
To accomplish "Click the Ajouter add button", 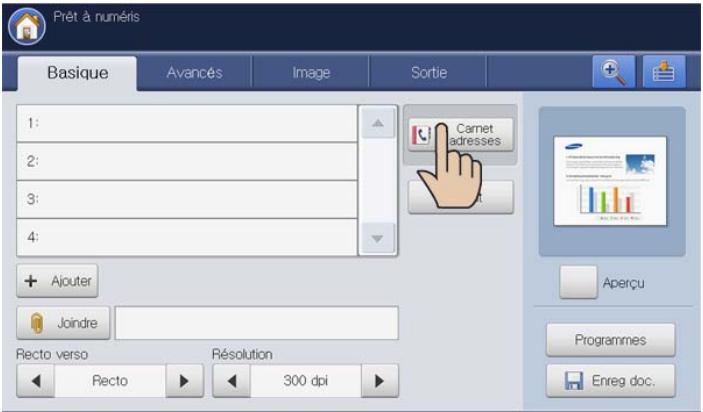I will point(57,281).
